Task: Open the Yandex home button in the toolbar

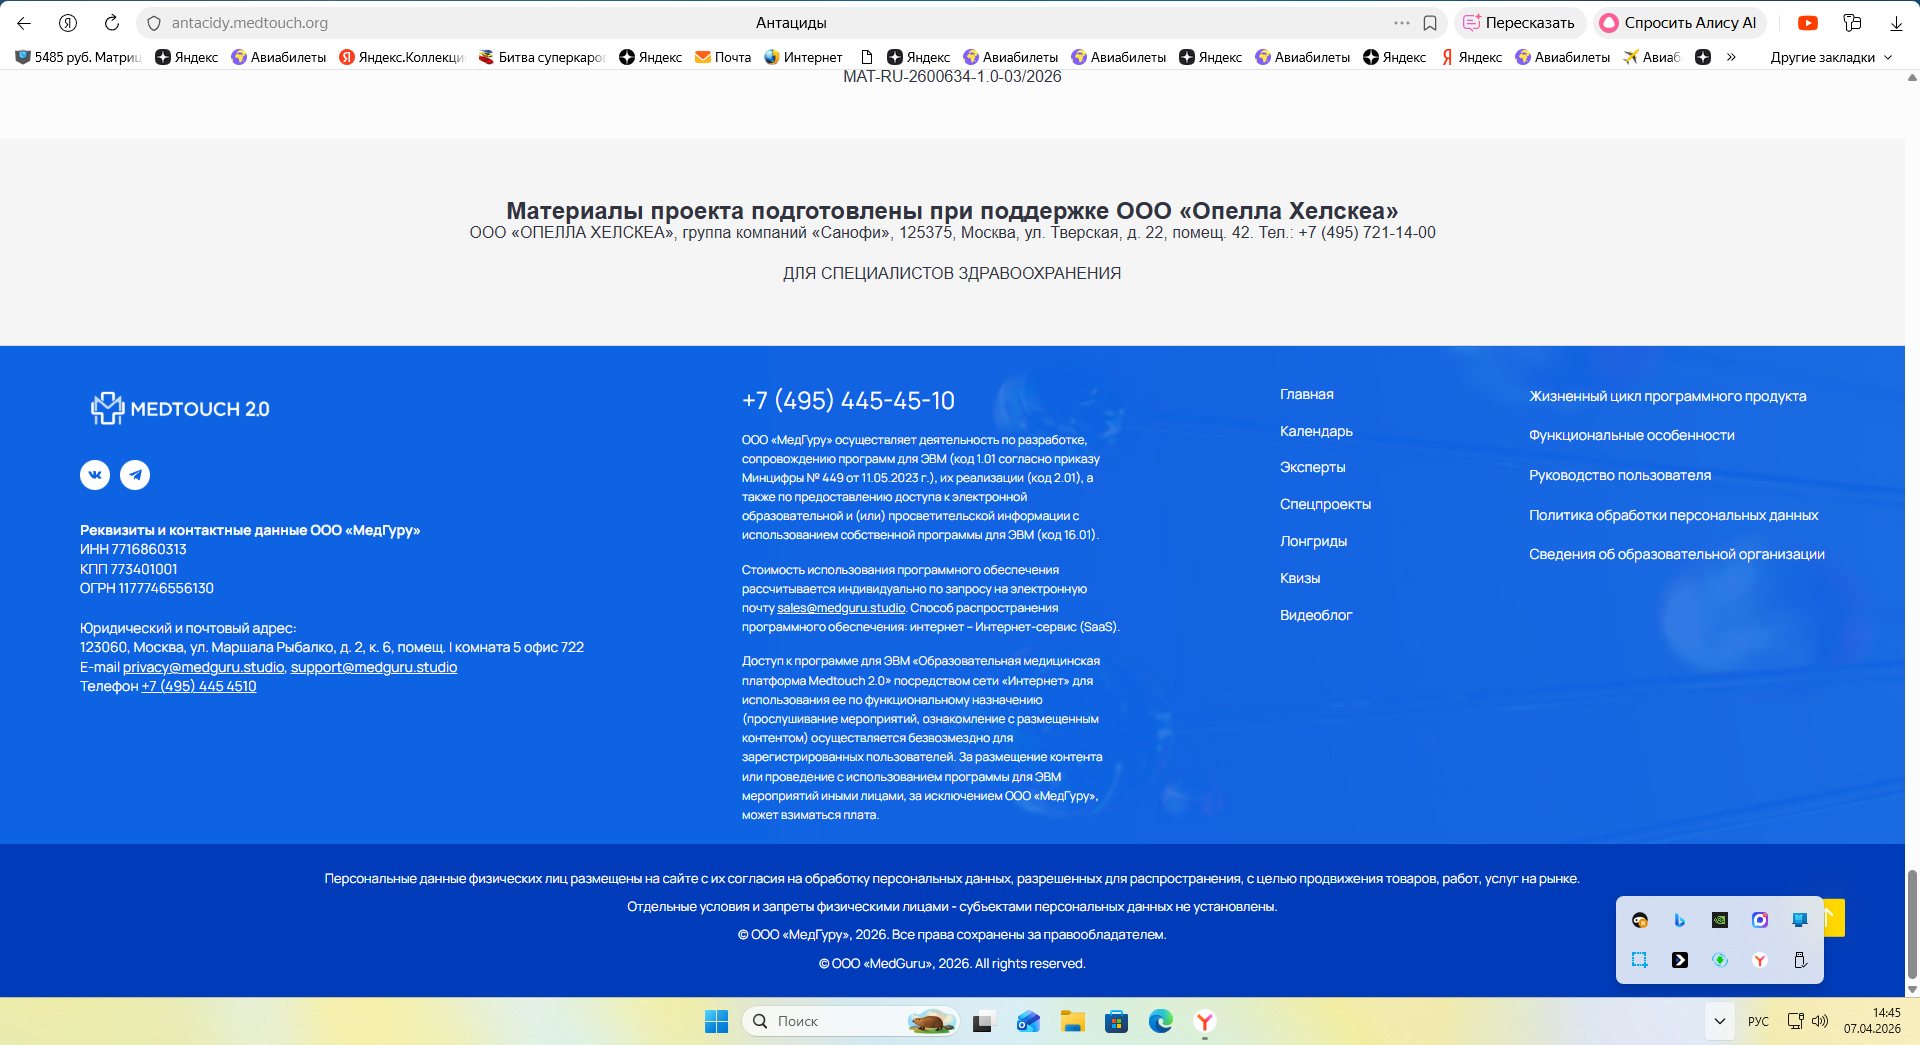Action: click(x=68, y=23)
